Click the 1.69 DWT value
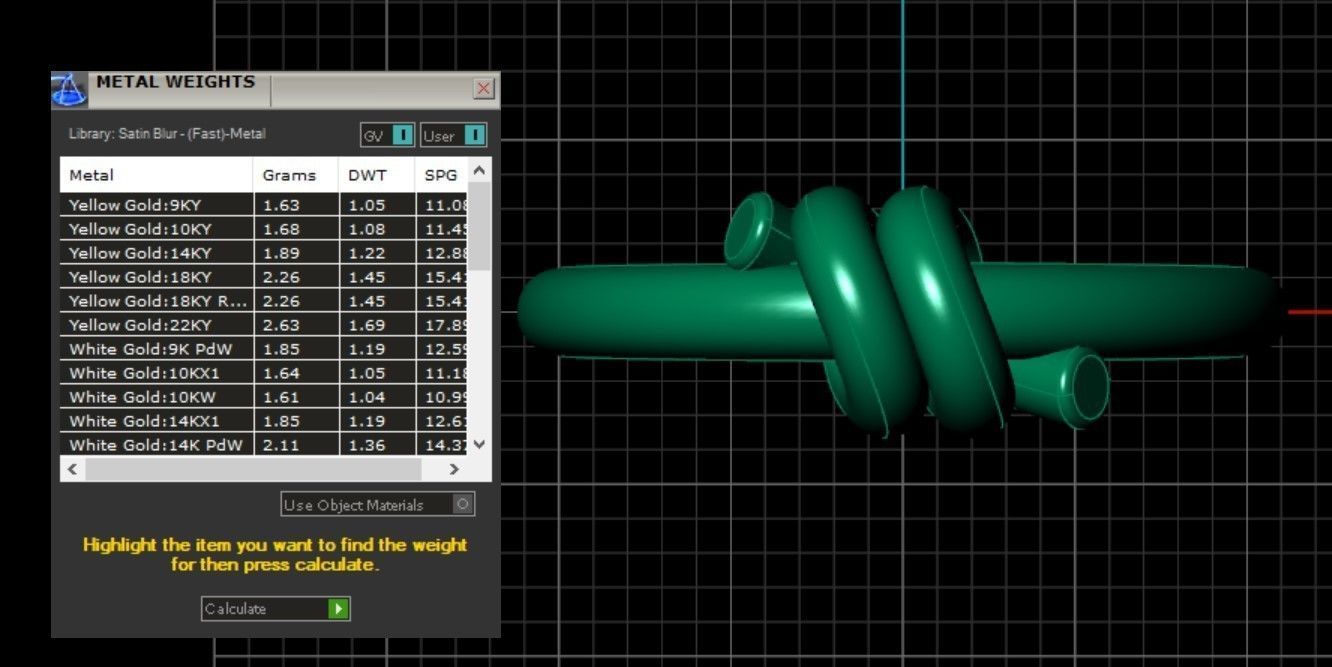Image resolution: width=1332 pixels, height=667 pixels. click(367, 325)
